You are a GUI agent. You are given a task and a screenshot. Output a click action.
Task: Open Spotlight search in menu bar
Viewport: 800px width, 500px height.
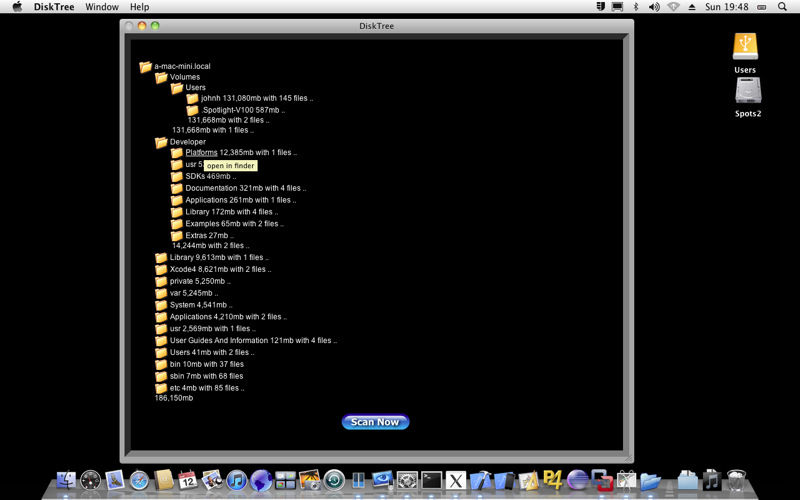pyautogui.click(x=783, y=7)
